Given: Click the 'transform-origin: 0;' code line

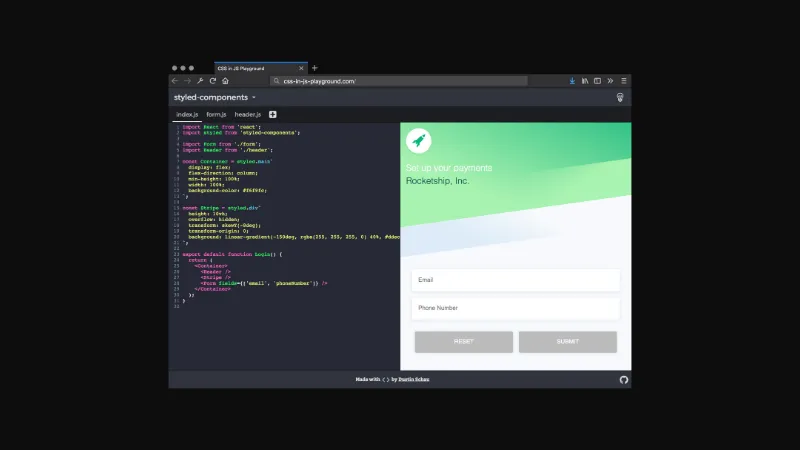Looking at the screenshot, I should pyautogui.click(x=218, y=231).
